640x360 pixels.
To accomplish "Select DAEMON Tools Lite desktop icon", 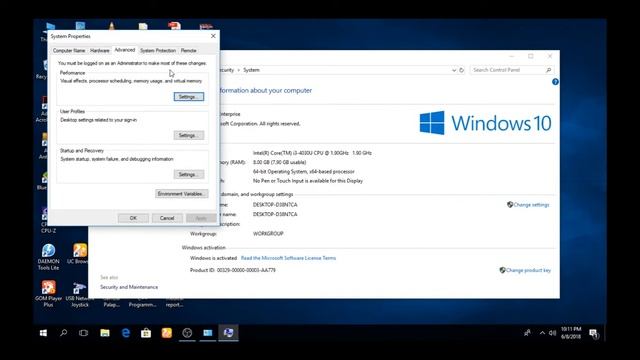I will click(x=49, y=257).
